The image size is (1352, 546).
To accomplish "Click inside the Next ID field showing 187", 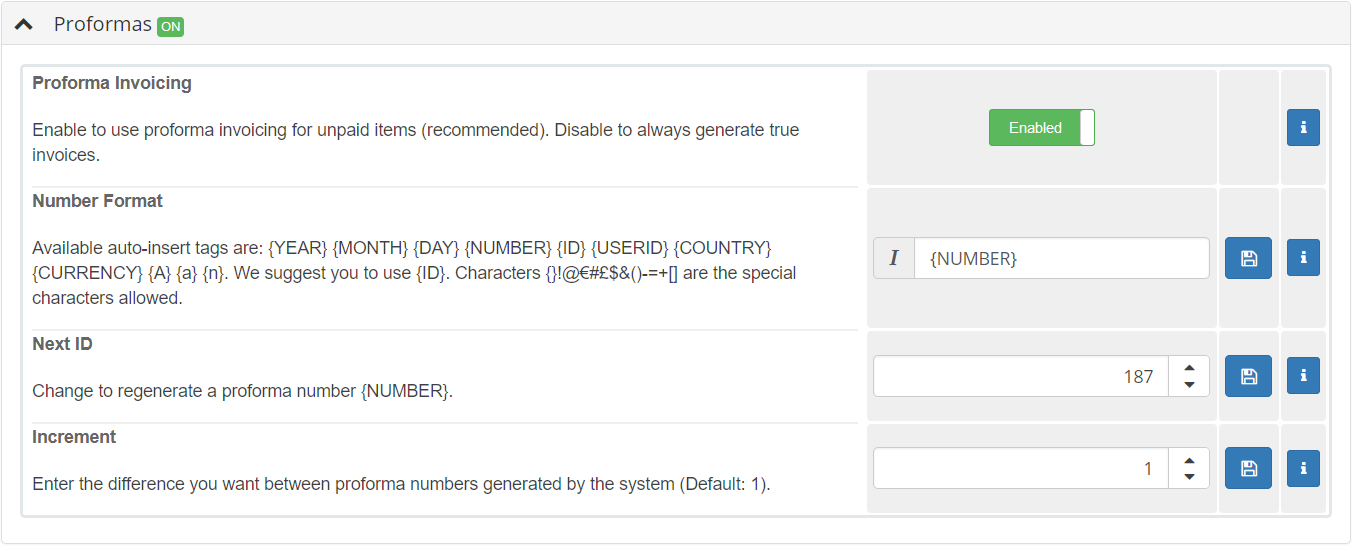I will (x=1021, y=376).
